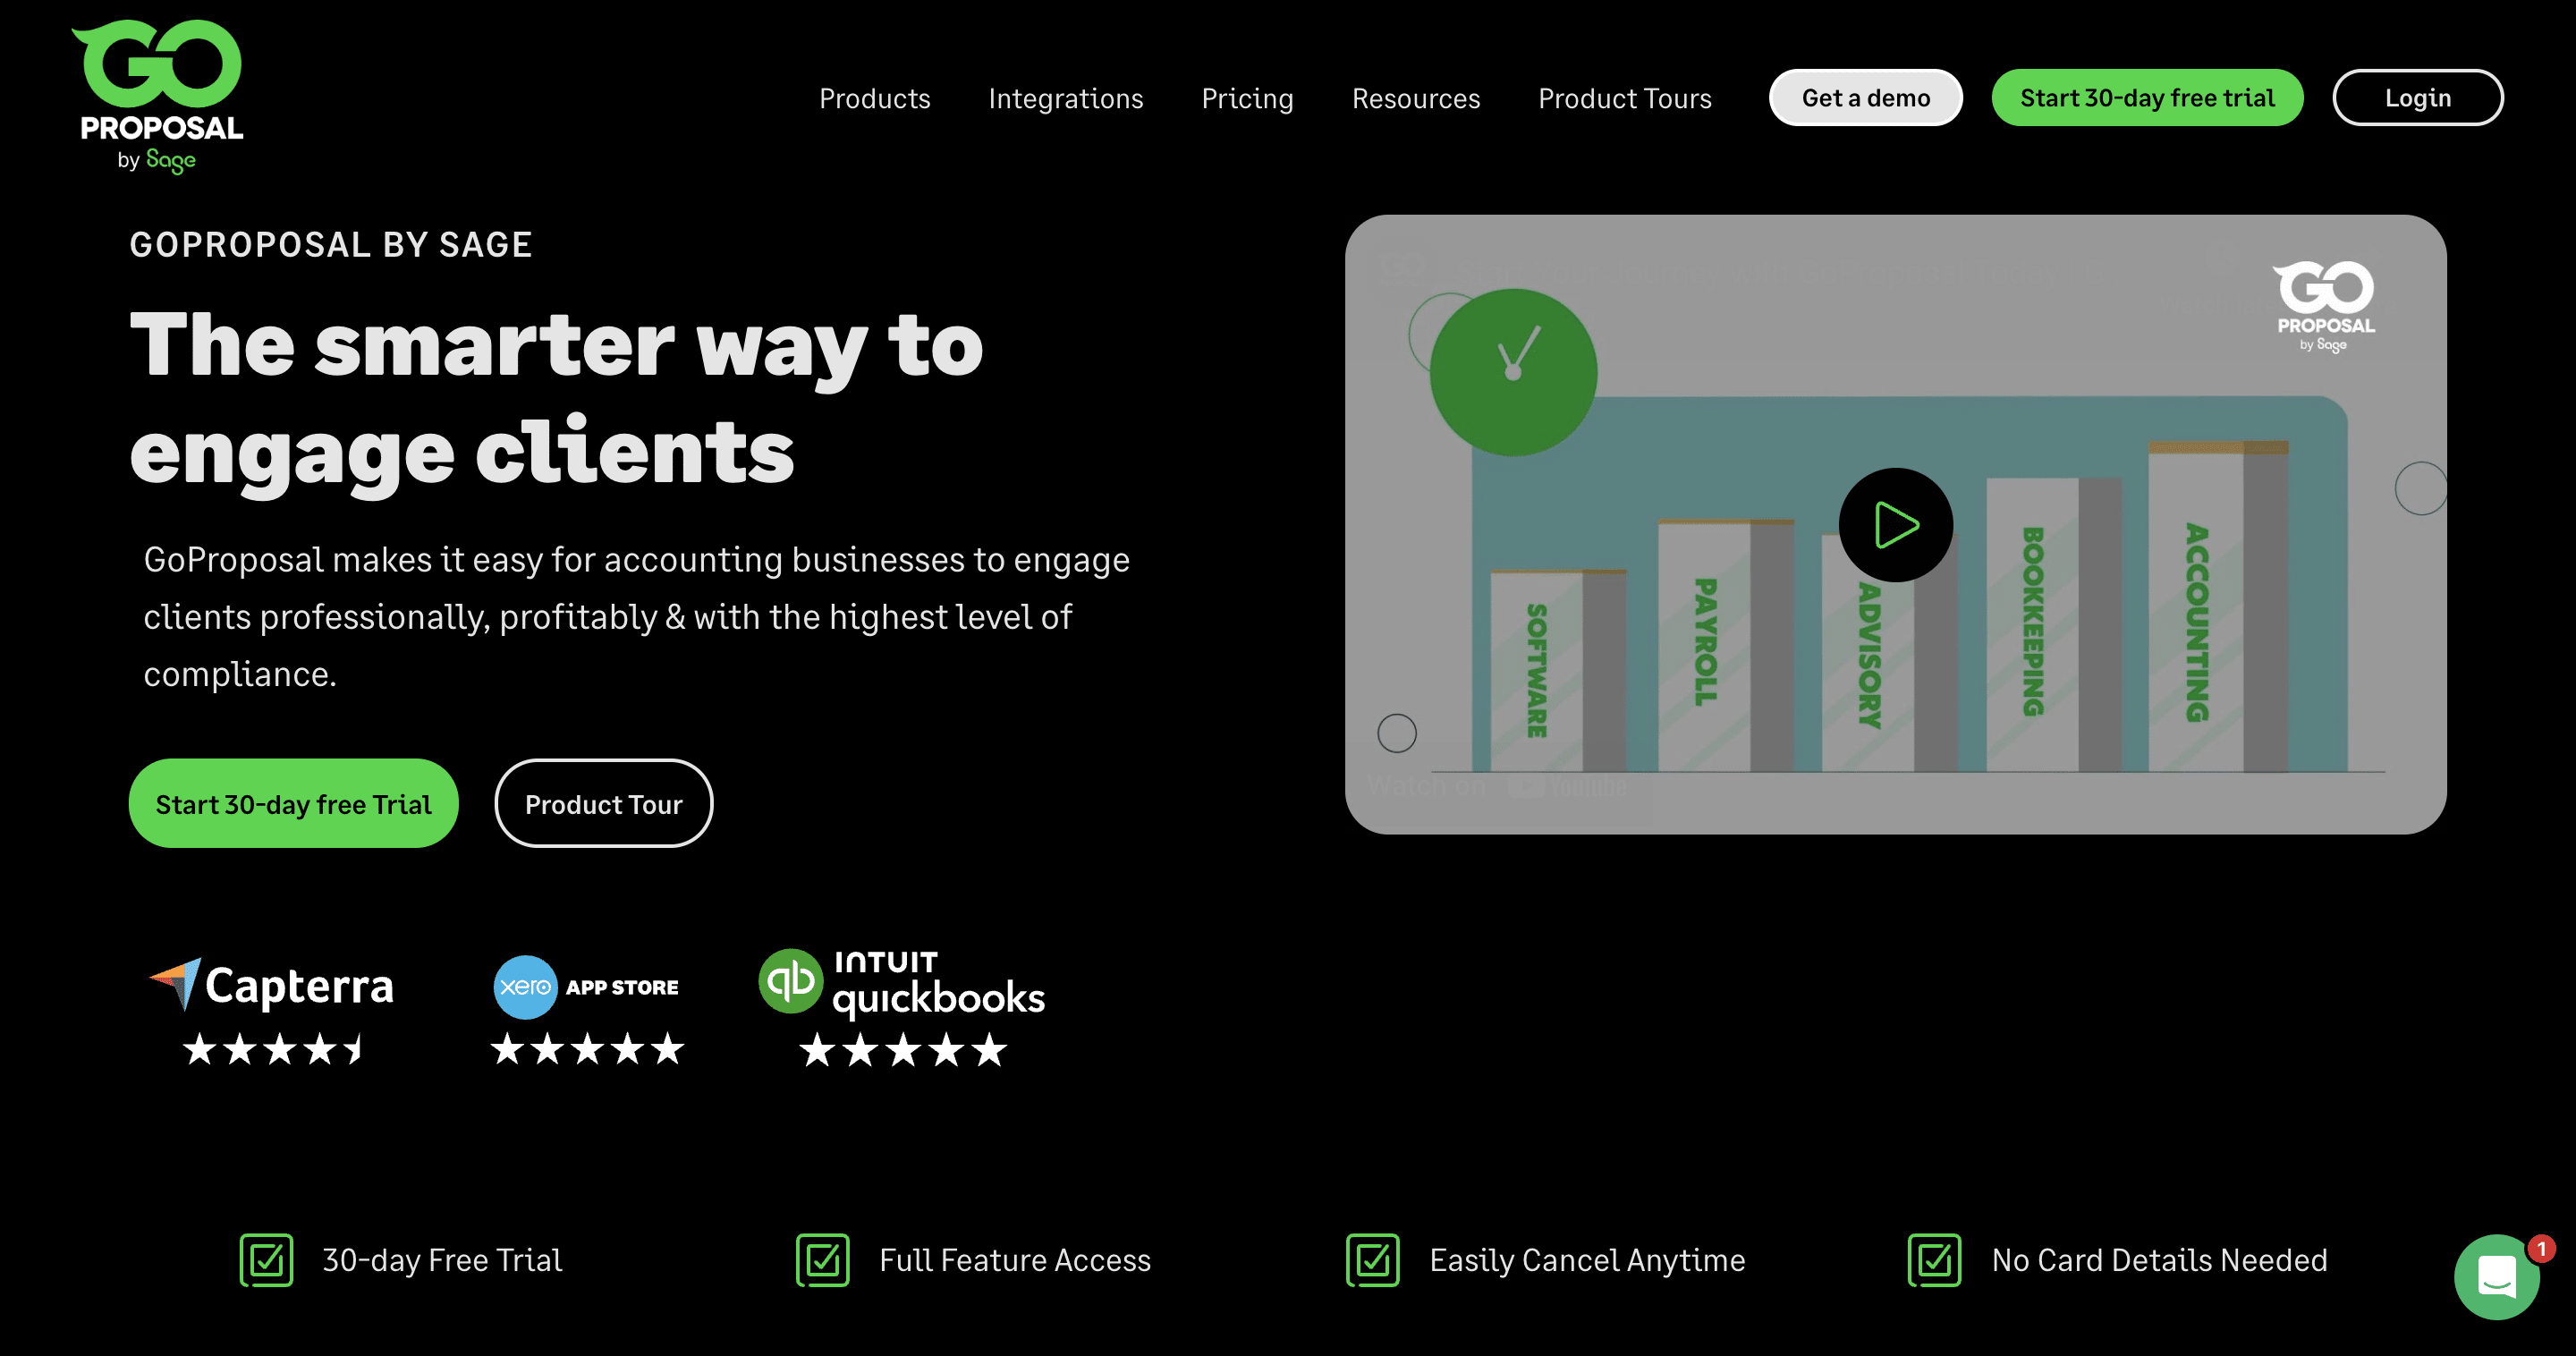Screen dimensions: 2576x1356
Task: Open the Product Tour button
Action: 603,803
